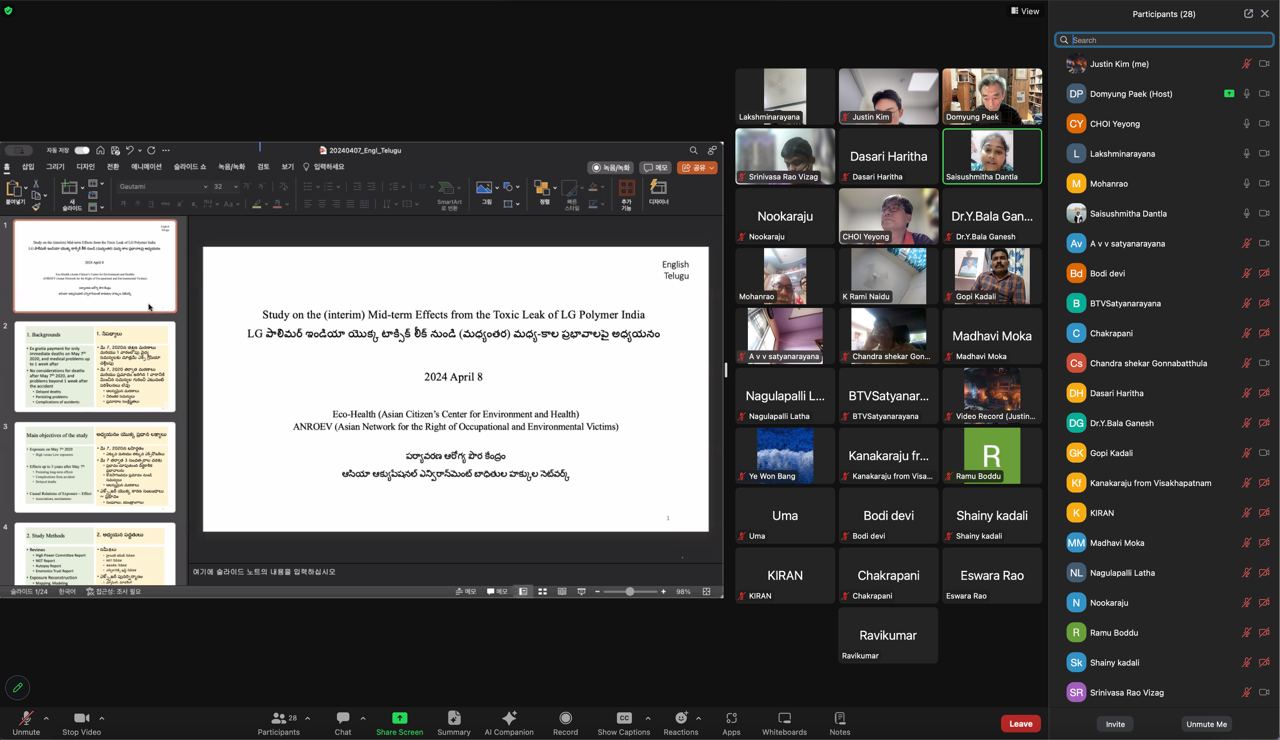Redo action in PowerPoint

[151, 150]
